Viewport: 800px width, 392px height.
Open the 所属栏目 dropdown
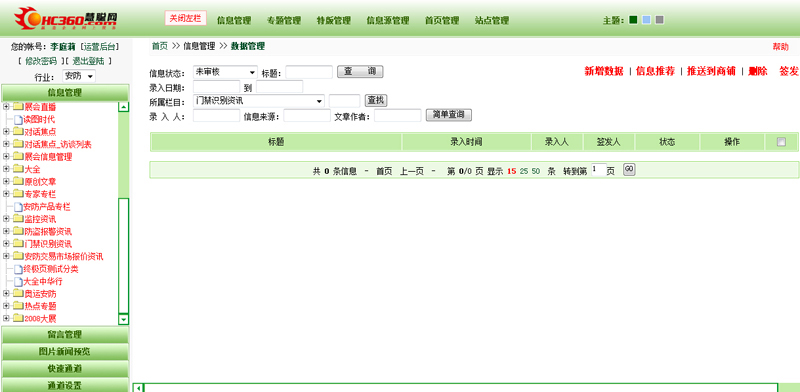pyautogui.click(x=258, y=101)
